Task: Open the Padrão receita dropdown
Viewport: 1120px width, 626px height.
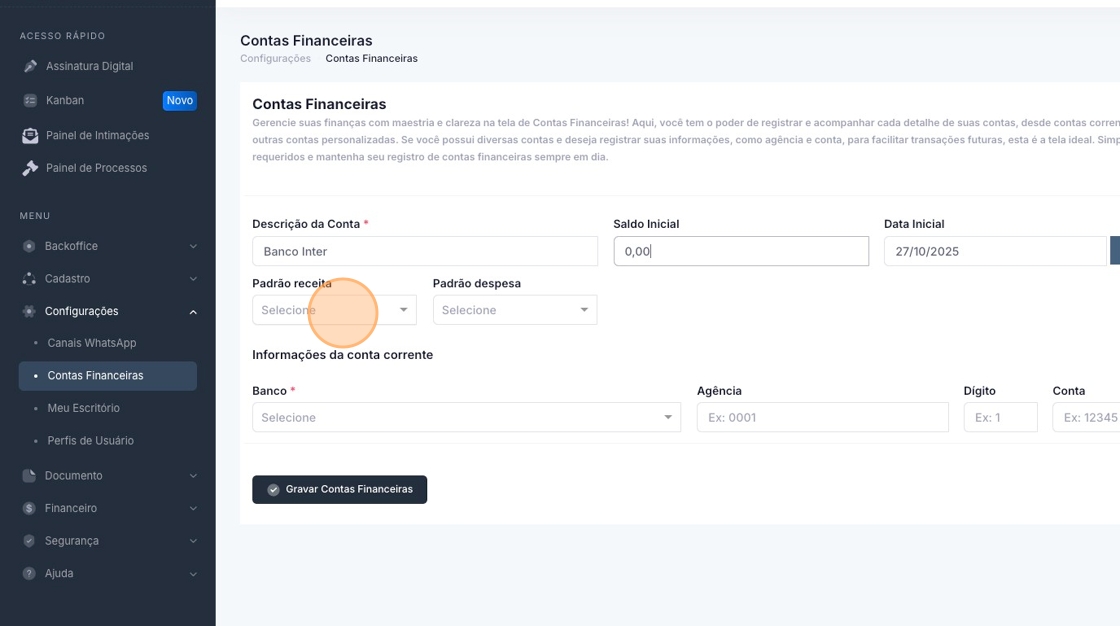Action: point(334,310)
